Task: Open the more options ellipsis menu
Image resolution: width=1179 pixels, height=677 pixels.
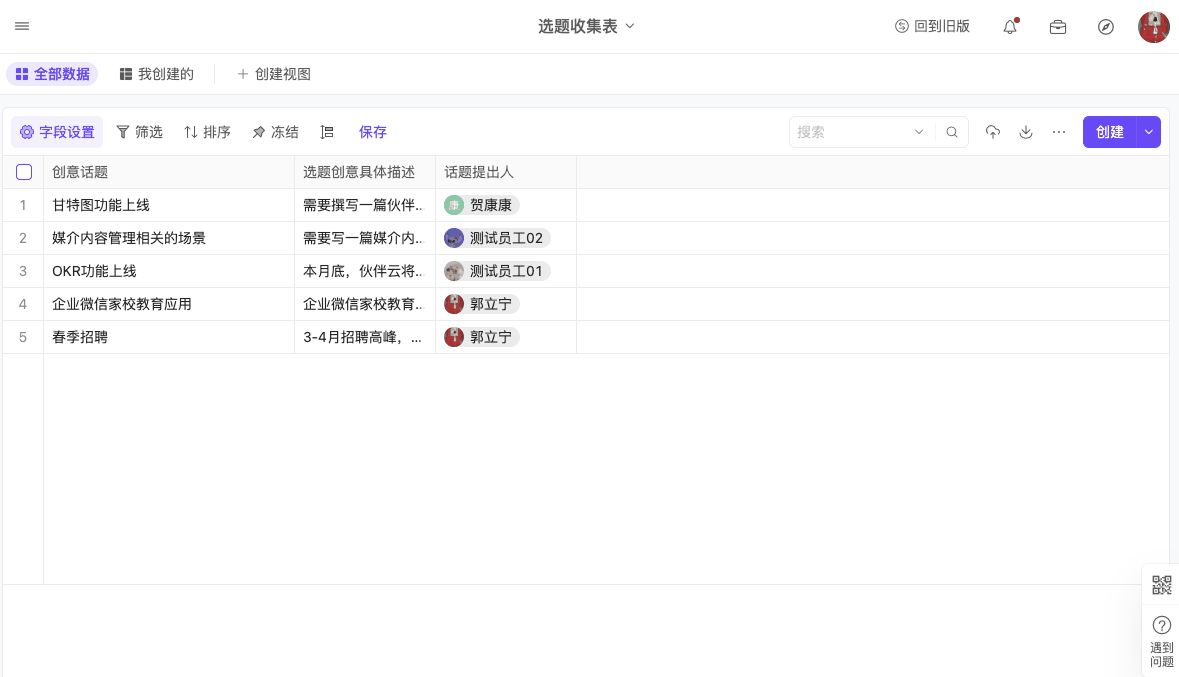Action: pyautogui.click(x=1059, y=132)
